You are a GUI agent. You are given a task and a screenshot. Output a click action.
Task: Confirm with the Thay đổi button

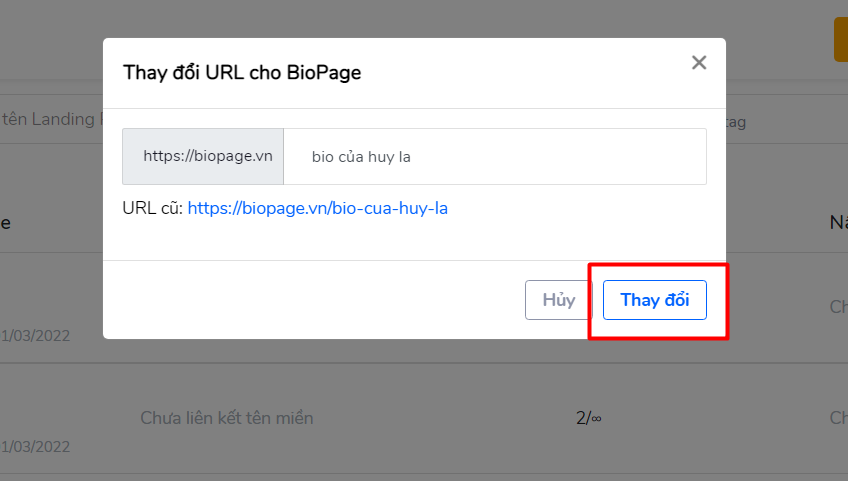654,300
